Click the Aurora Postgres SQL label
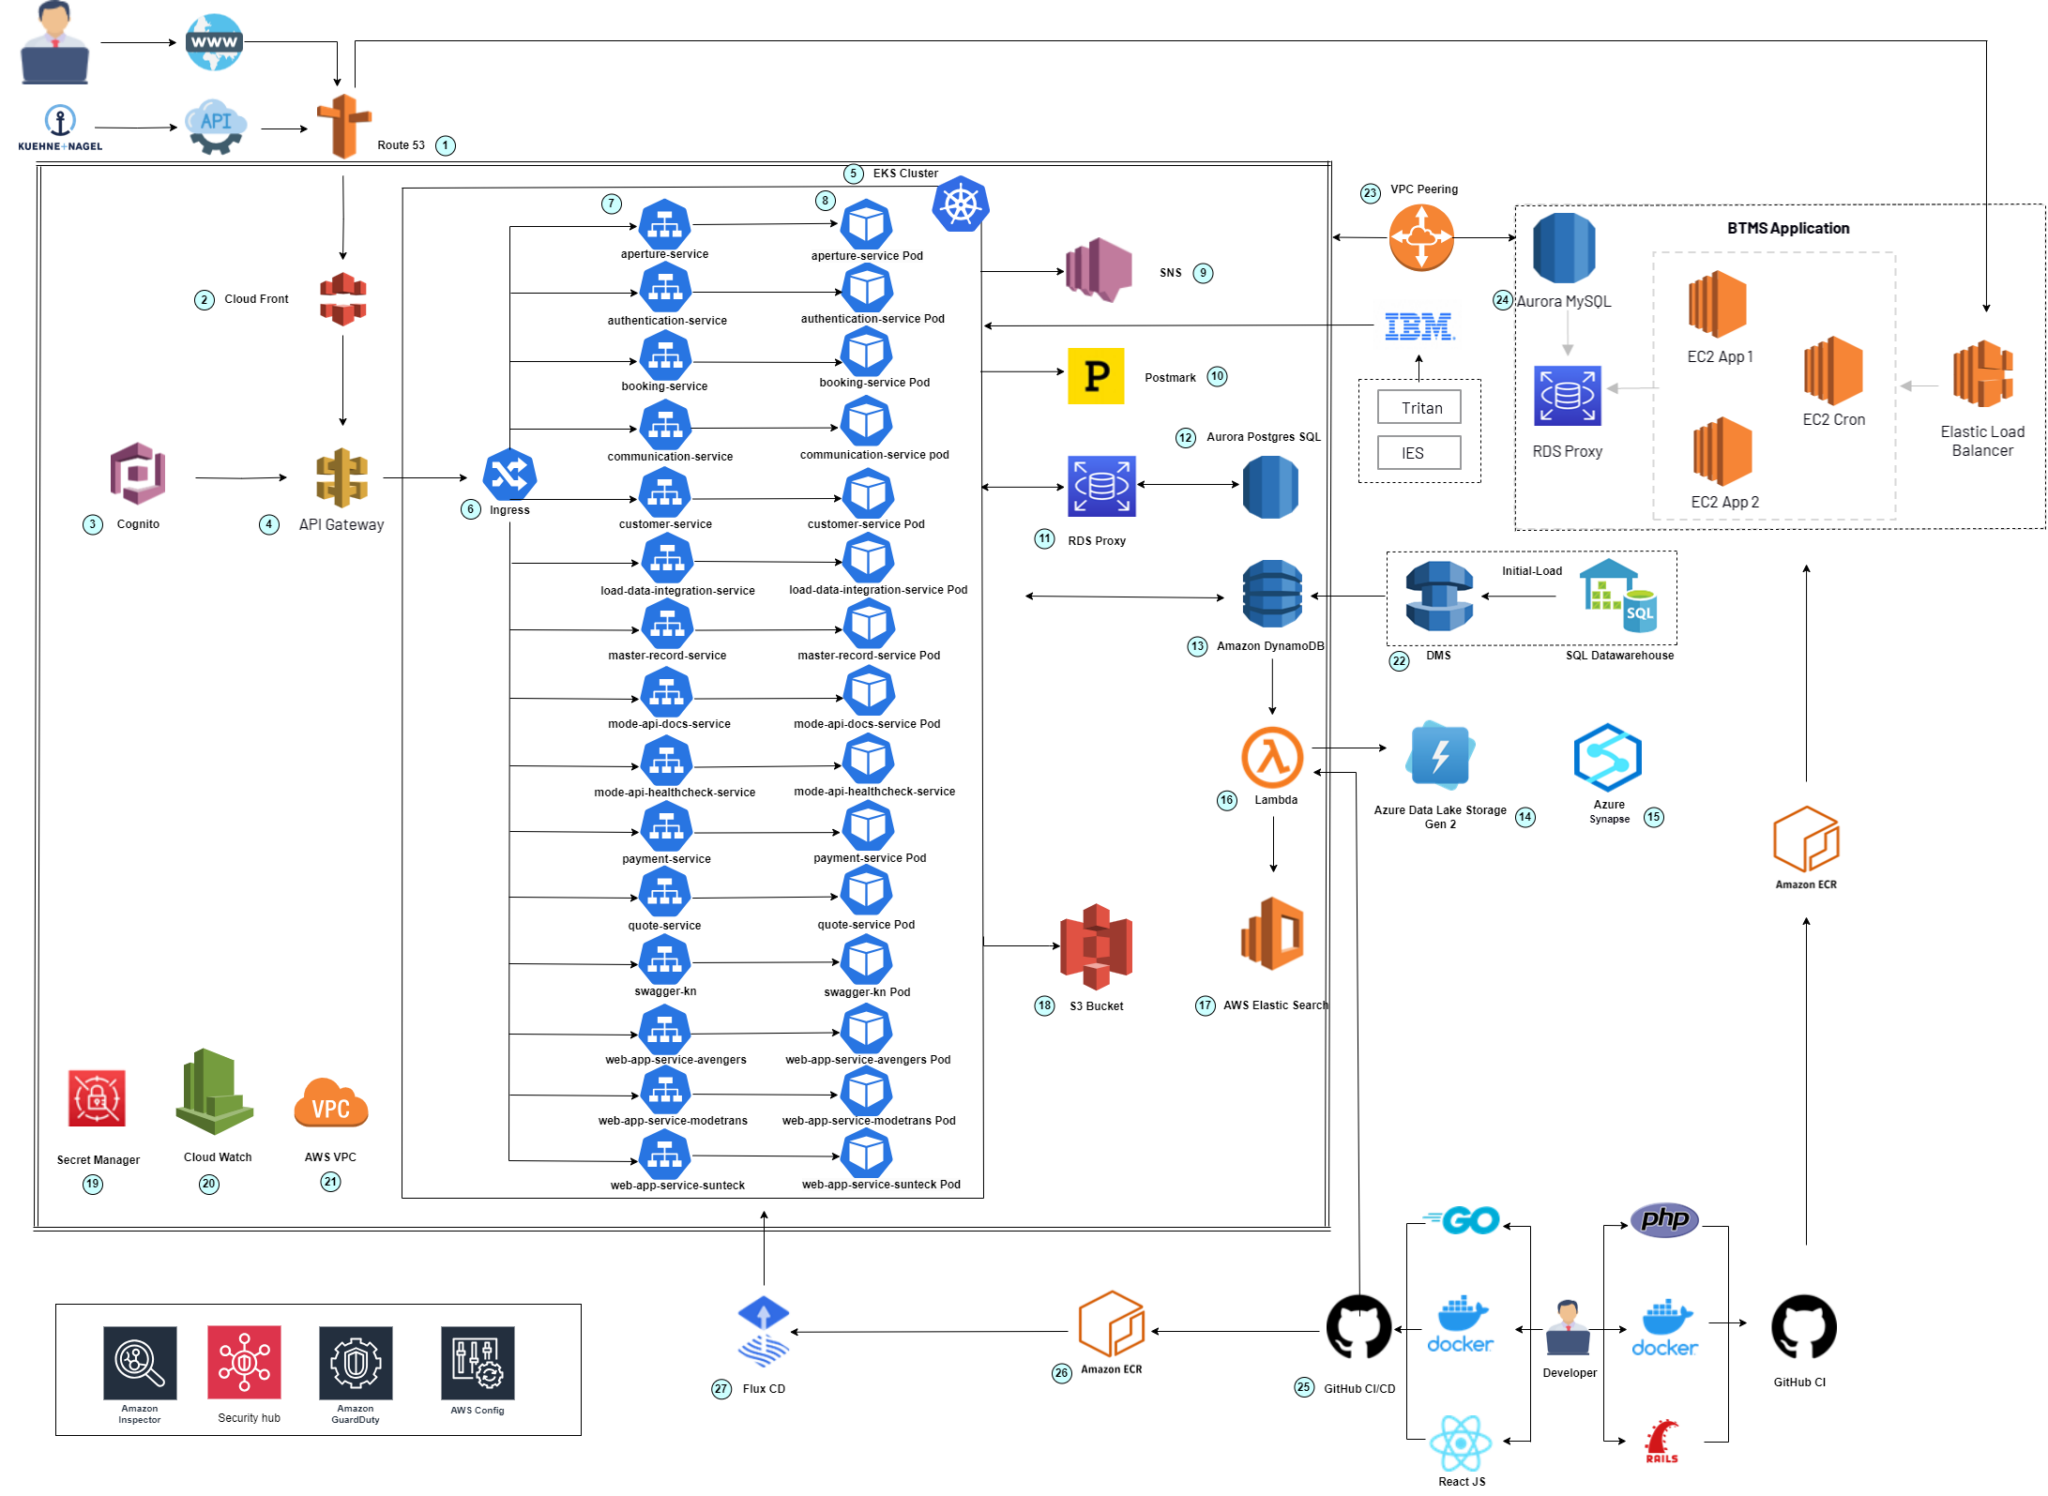 (x=1263, y=437)
